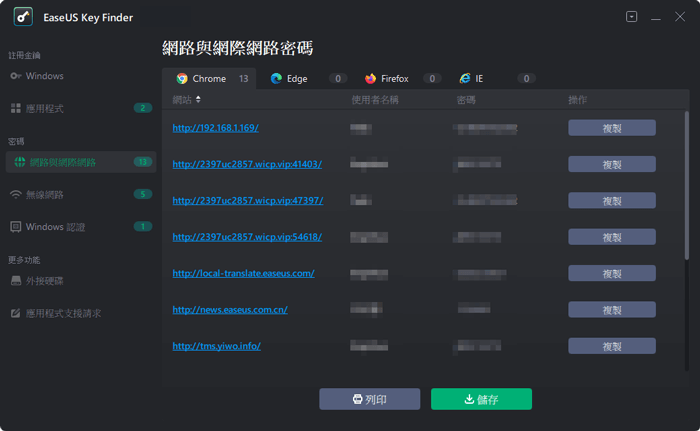Open the Windows 認證 credentials section

pos(54,226)
